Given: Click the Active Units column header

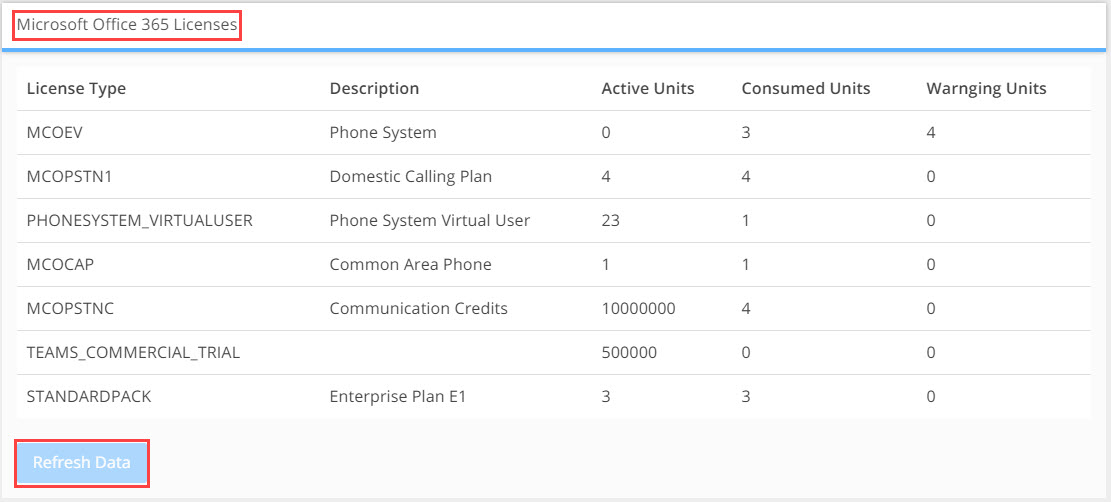Looking at the screenshot, I should tap(648, 89).
